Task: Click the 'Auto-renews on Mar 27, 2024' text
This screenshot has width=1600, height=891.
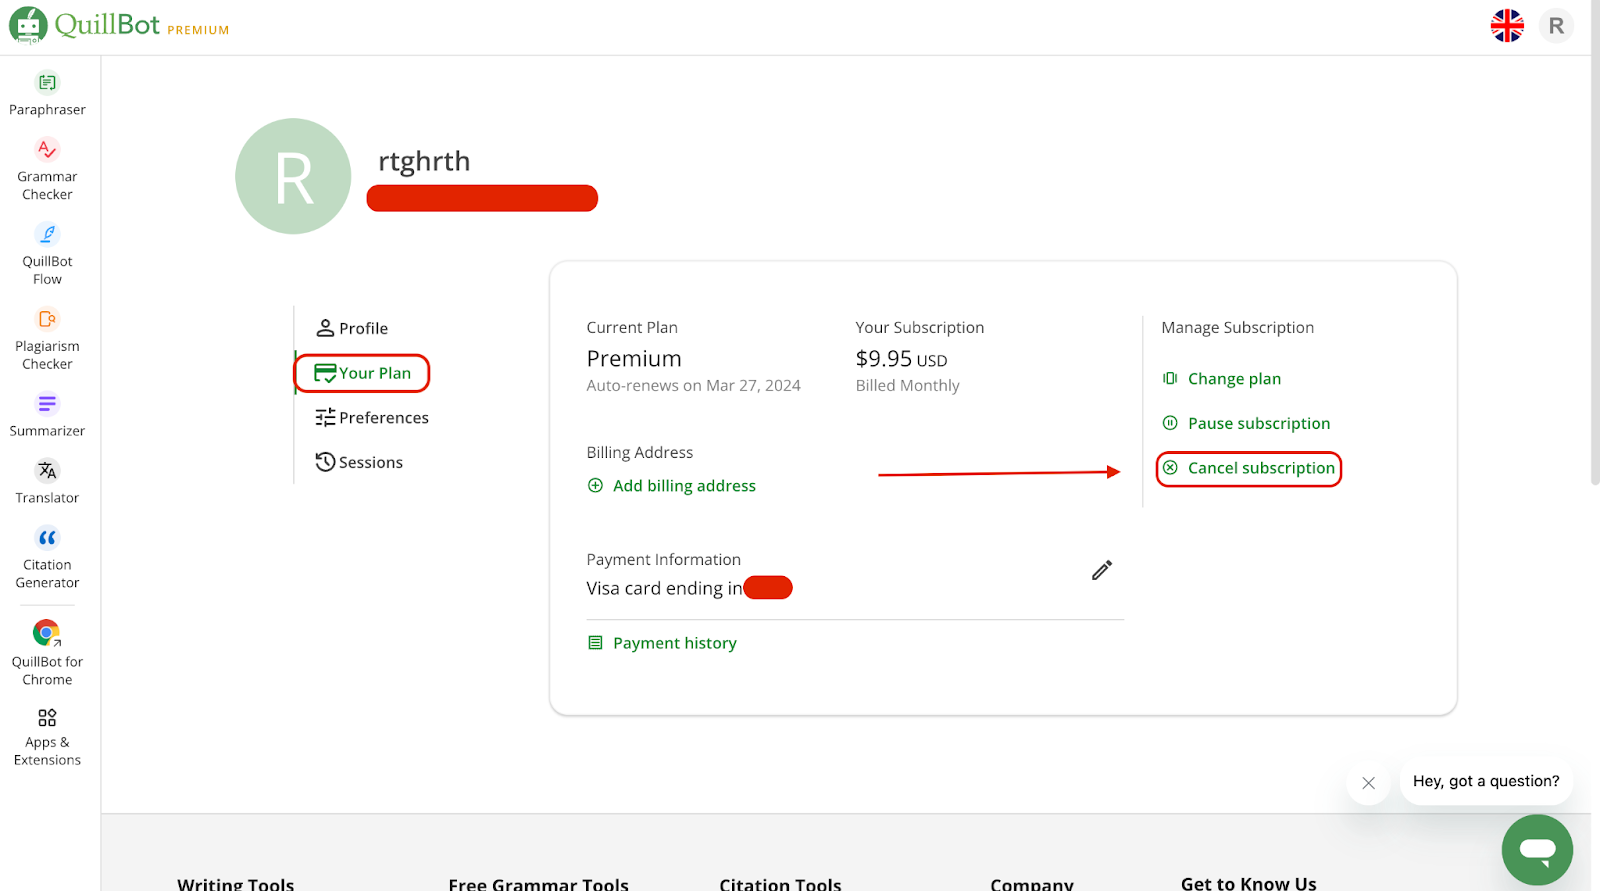Action: pos(693,385)
